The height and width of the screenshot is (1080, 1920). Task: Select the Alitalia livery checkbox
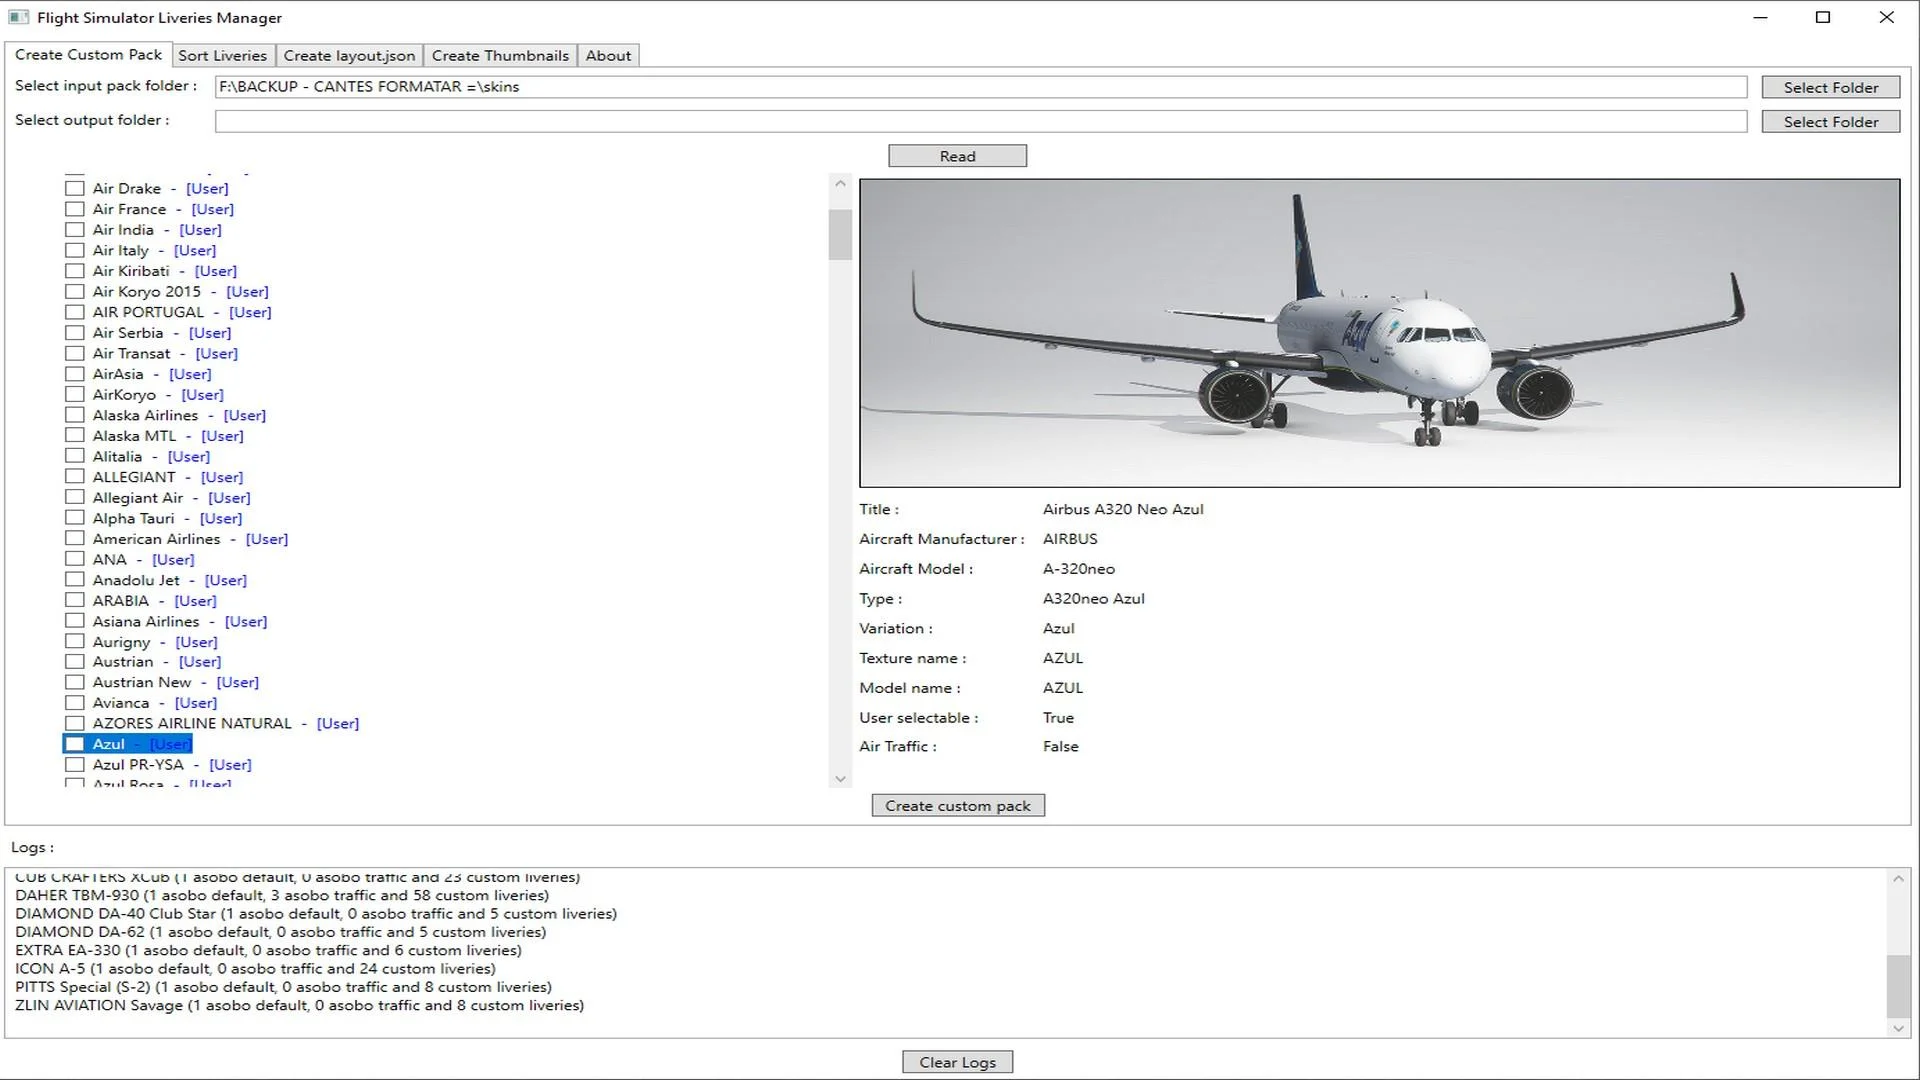(x=75, y=456)
